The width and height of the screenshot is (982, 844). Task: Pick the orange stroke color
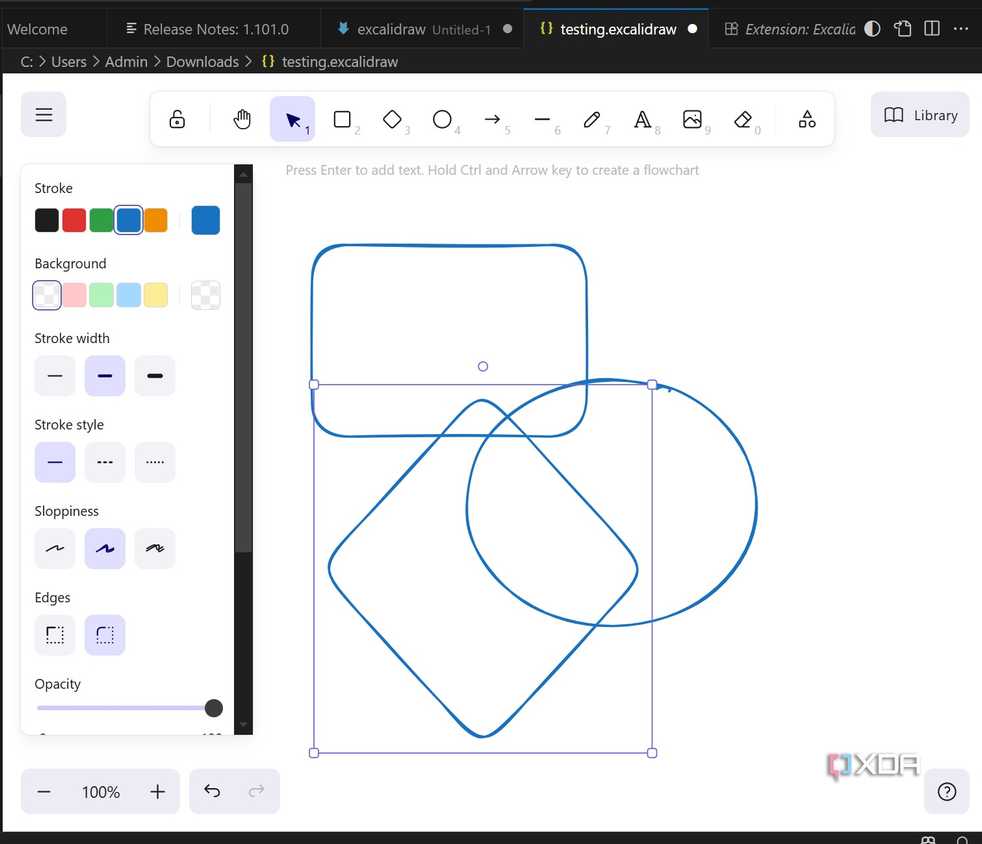(x=156, y=220)
